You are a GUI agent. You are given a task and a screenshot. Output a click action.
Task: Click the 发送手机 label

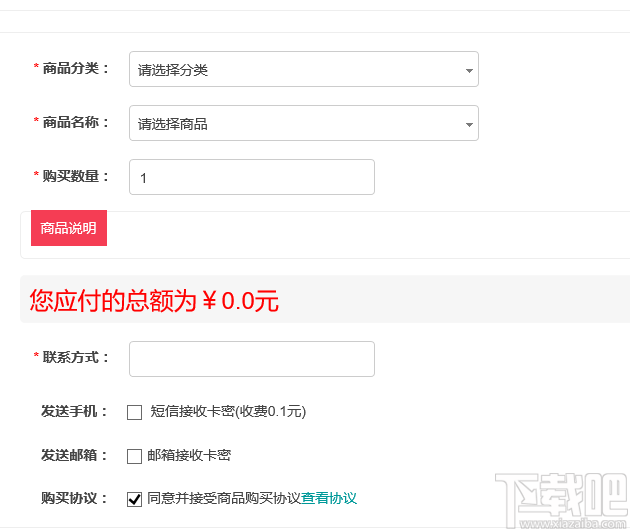(74, 411)
